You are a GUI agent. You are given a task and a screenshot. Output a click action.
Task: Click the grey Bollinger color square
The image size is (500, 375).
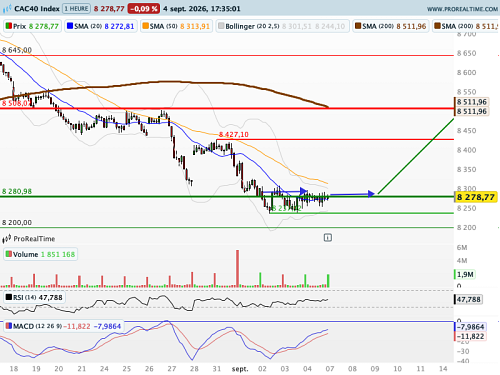[221, 26]
